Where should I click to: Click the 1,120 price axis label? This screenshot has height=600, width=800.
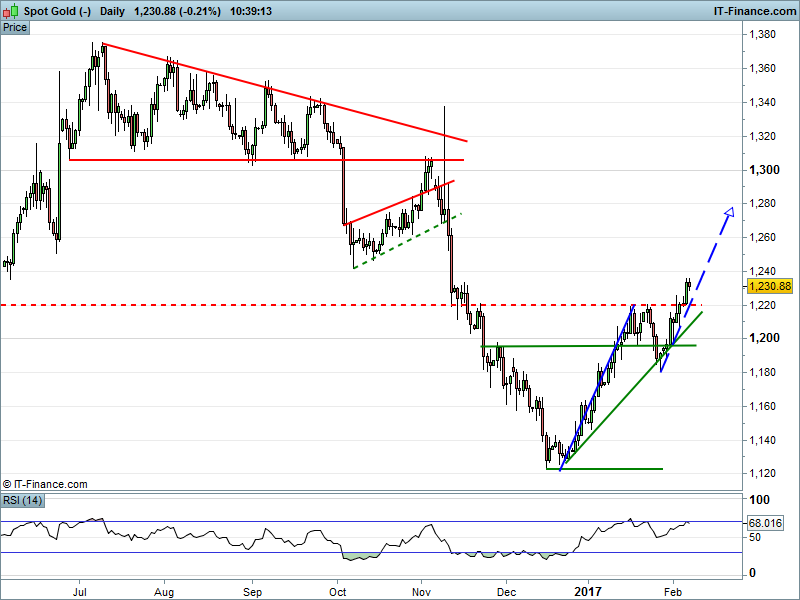pyautogui.click(x=762, y=473)
